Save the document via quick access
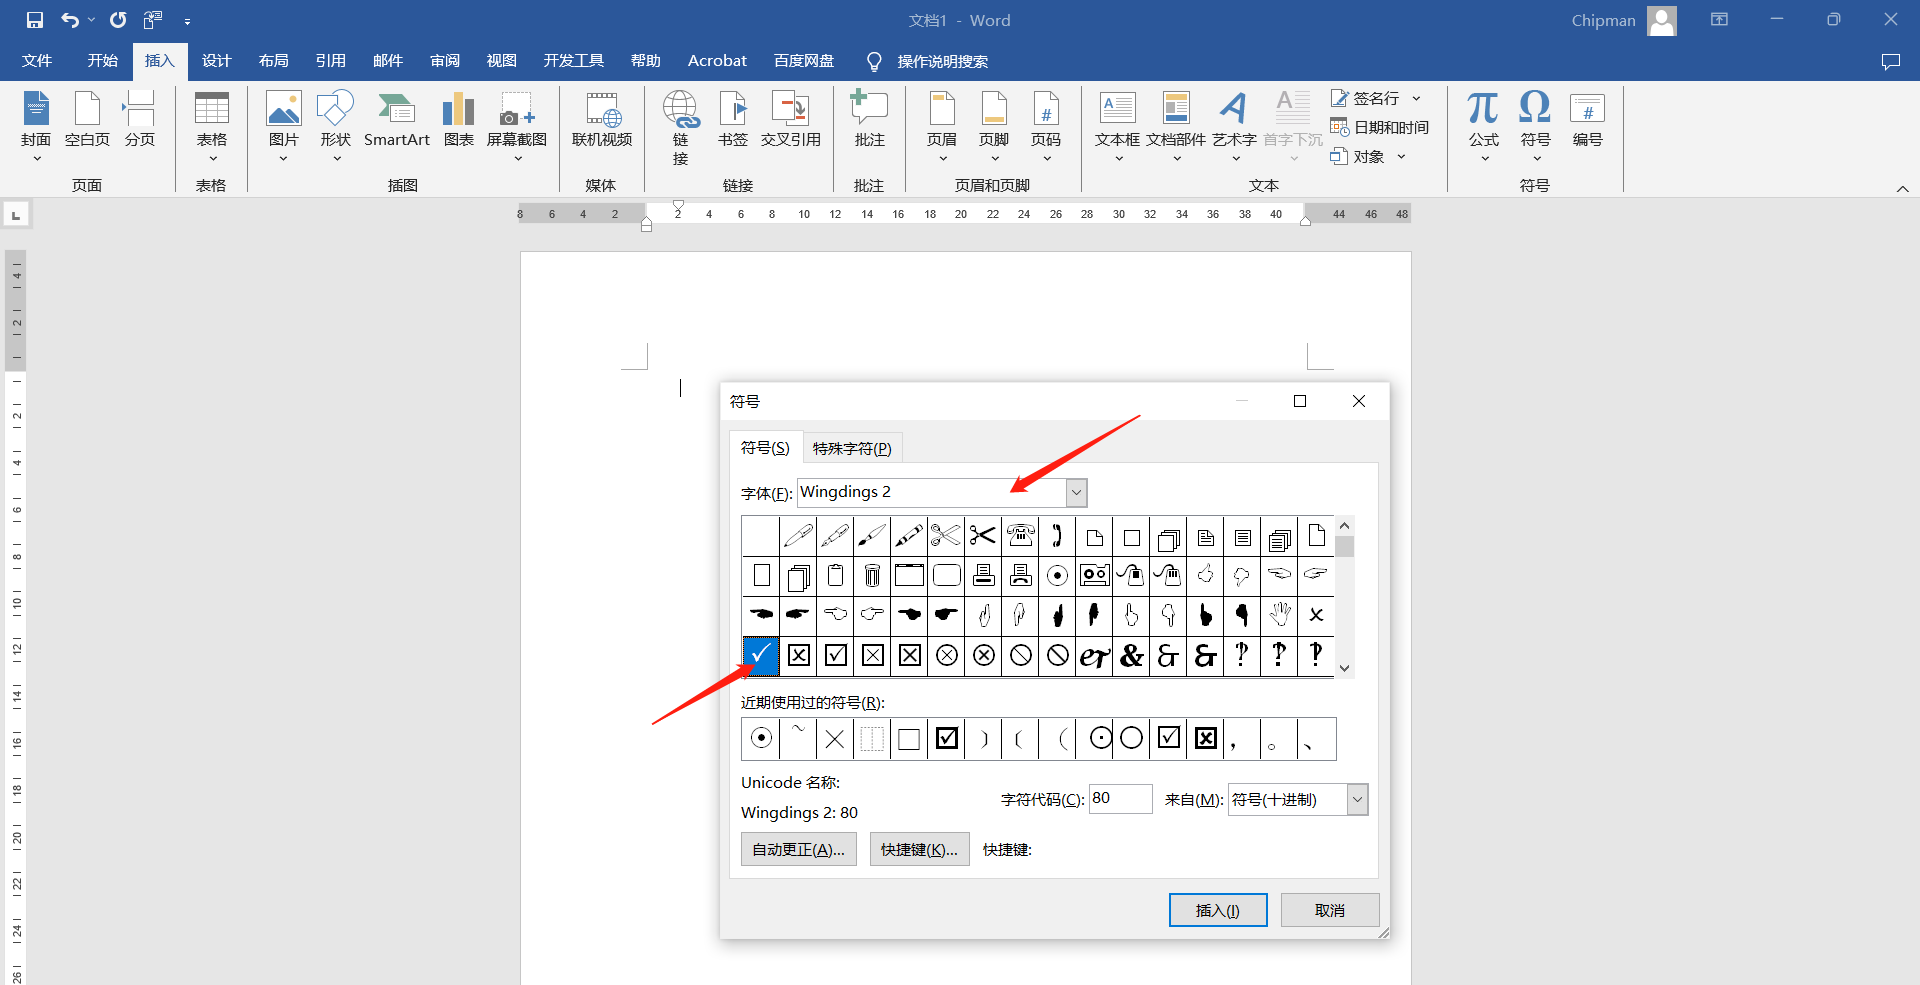Screen dimensions: 1920x985 click(x=35, y=20)
